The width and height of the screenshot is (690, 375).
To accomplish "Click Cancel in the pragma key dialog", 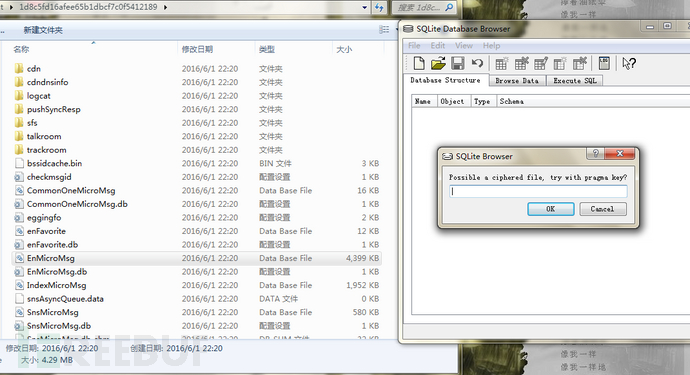I will click(602, 209).
